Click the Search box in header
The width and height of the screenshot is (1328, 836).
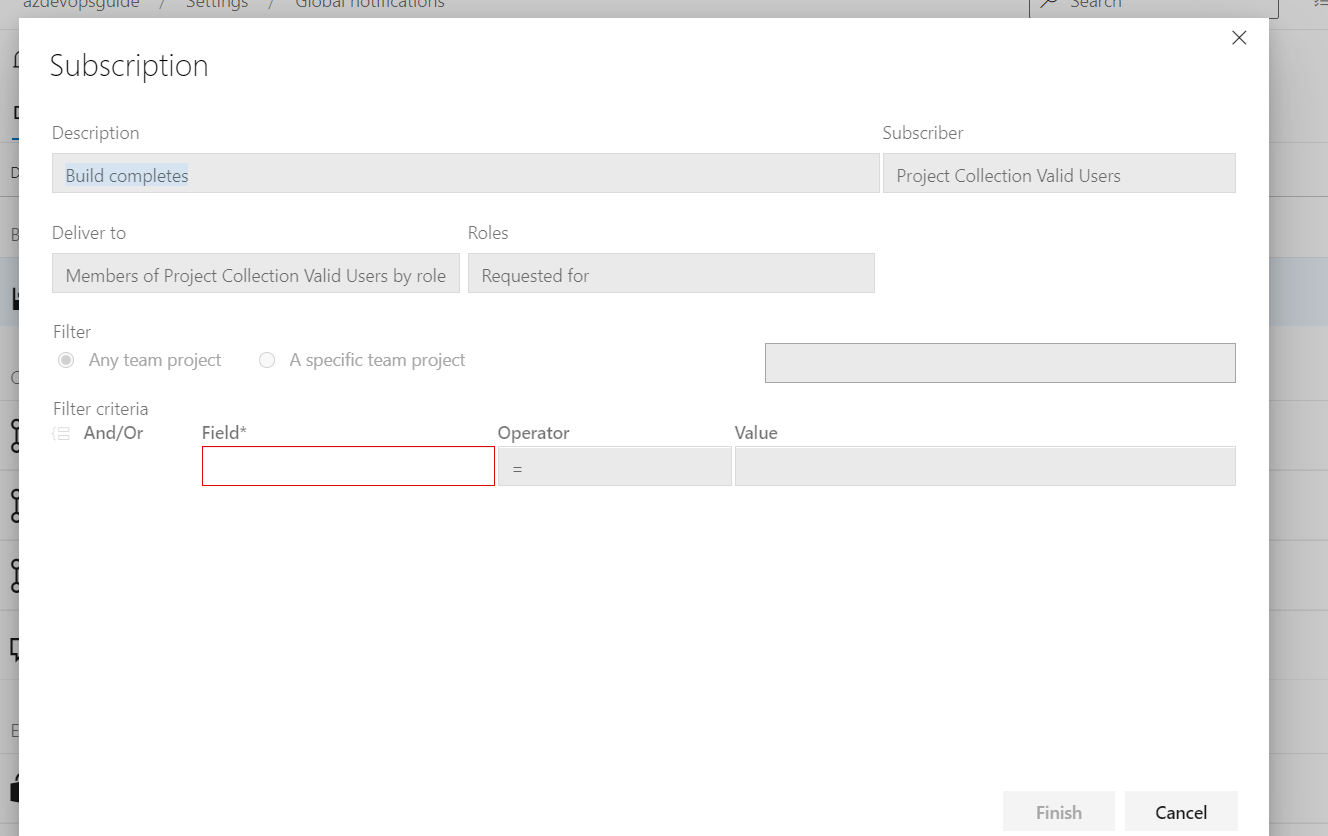[x=1154, y=6]
